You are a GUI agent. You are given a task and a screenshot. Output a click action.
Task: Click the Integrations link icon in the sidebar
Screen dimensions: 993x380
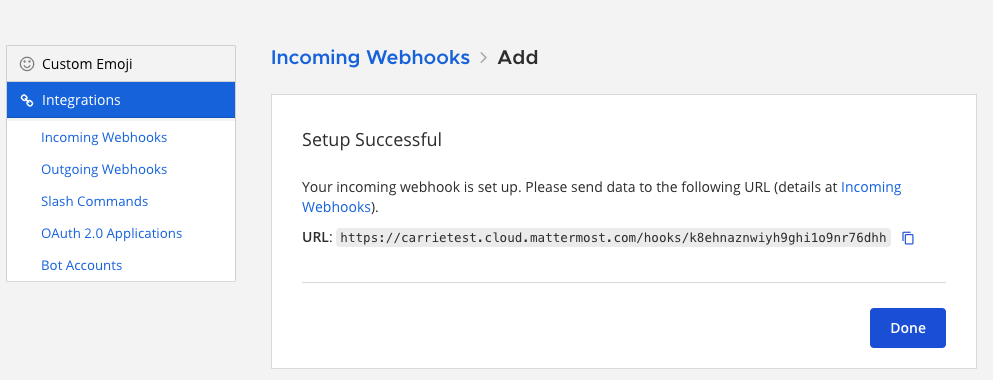[x=27, y=100]
